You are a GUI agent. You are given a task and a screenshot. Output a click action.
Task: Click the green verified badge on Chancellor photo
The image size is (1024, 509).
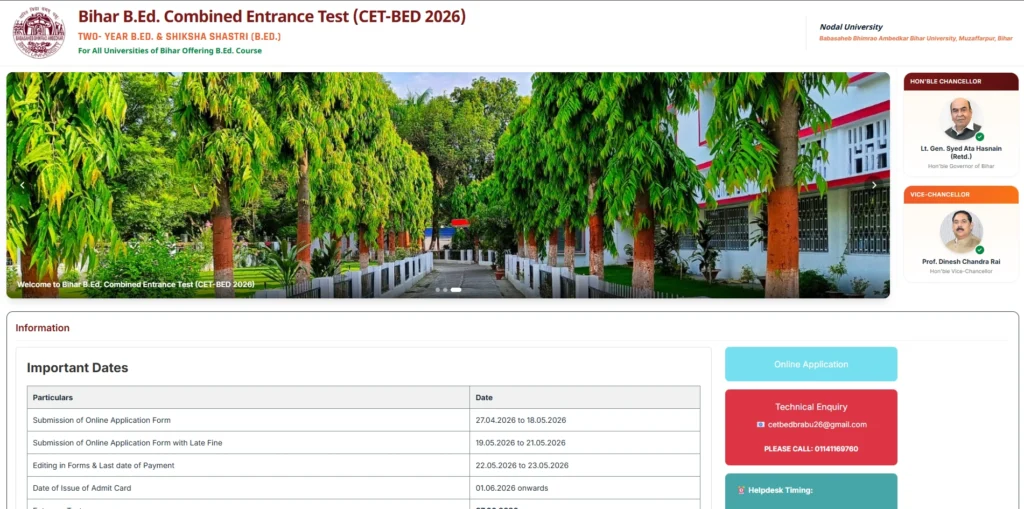point(979,137)
